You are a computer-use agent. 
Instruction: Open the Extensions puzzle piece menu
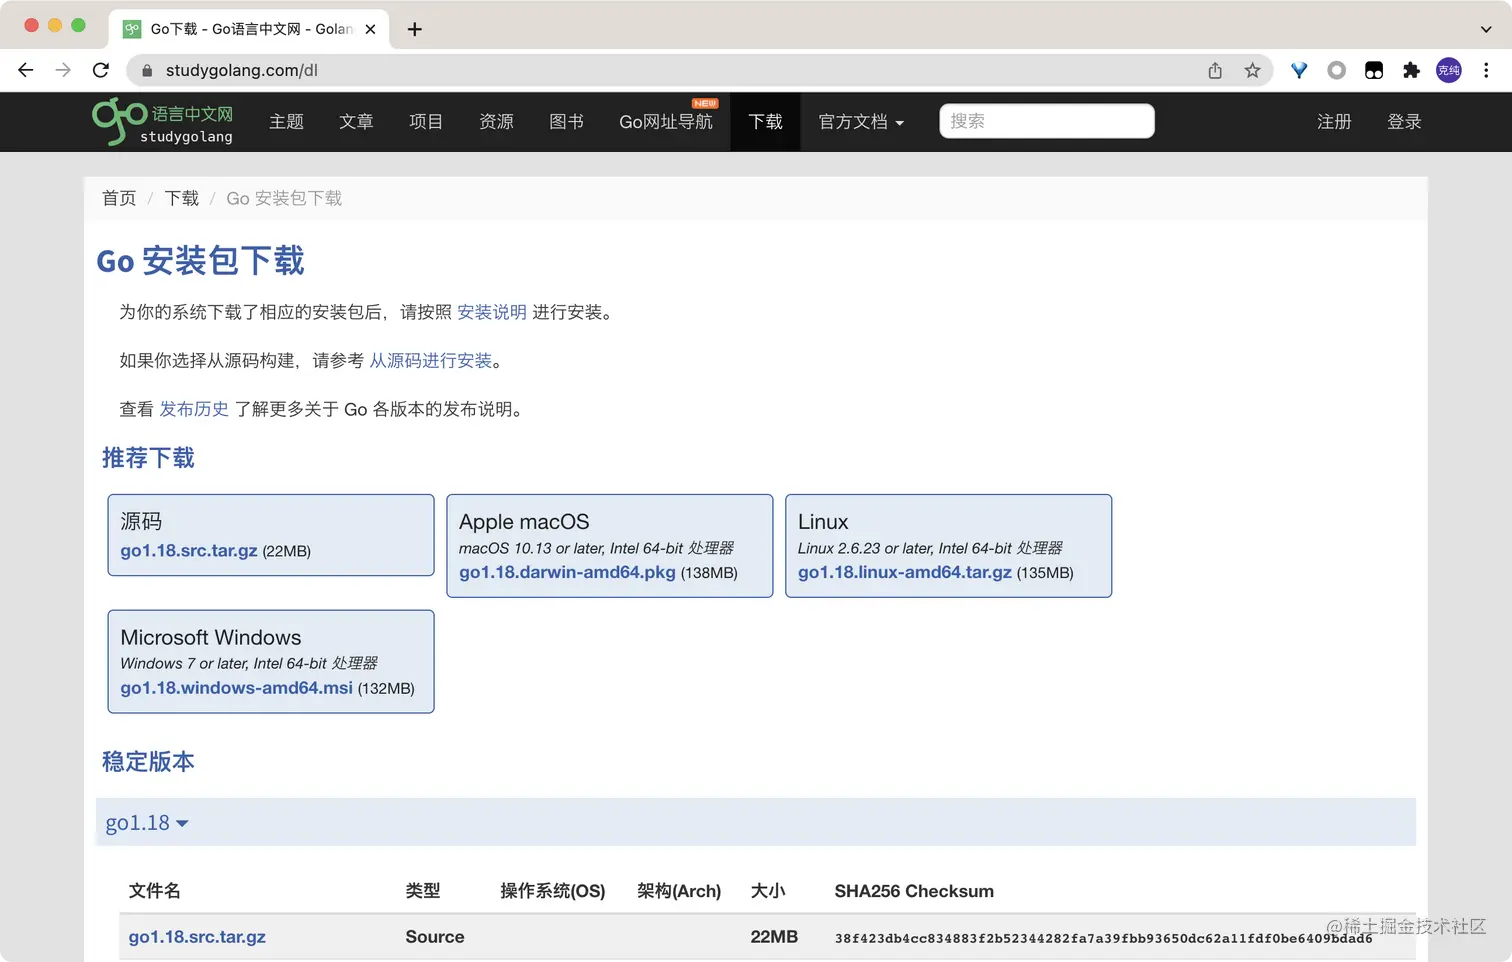pos(1411,70)
